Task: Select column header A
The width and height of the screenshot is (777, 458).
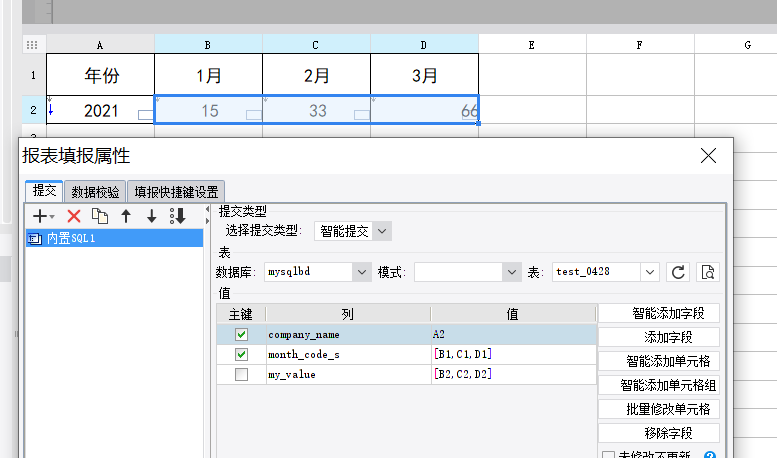Action: click(100, 45)
